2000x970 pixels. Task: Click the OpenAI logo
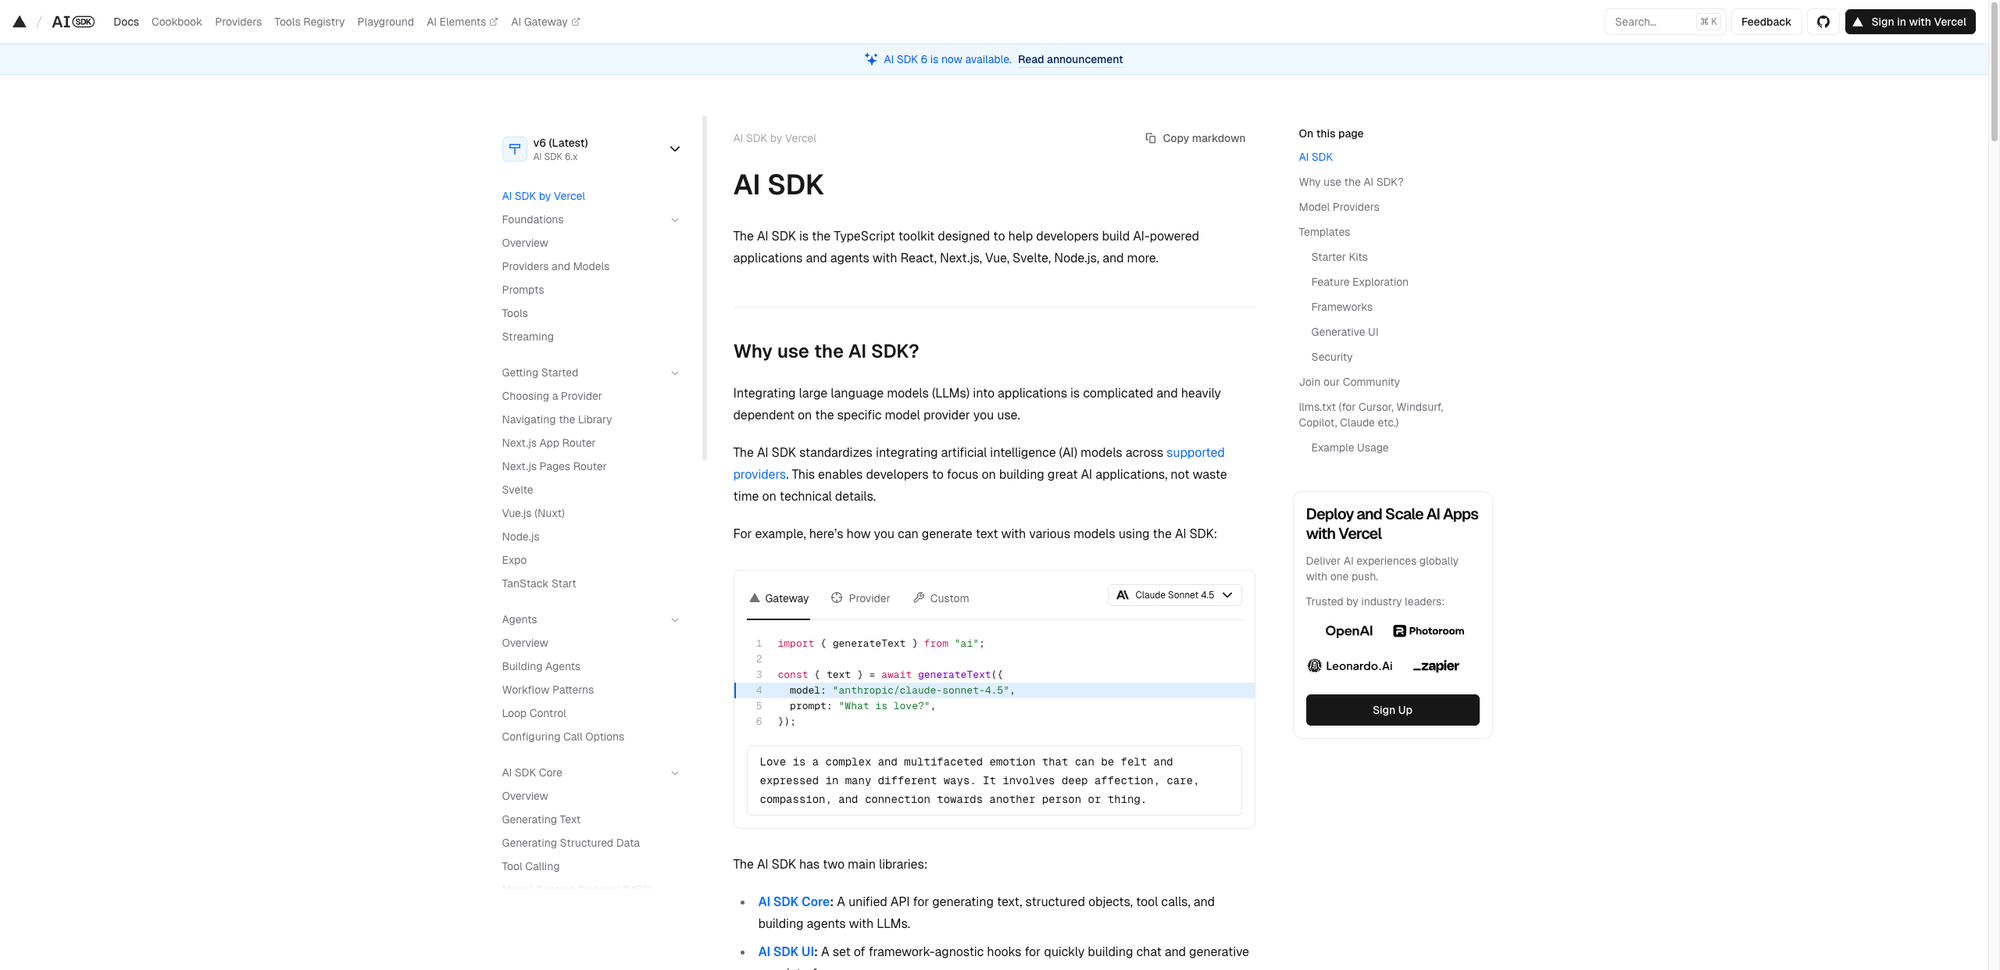pyautogui.click(x=1348, y=631)
